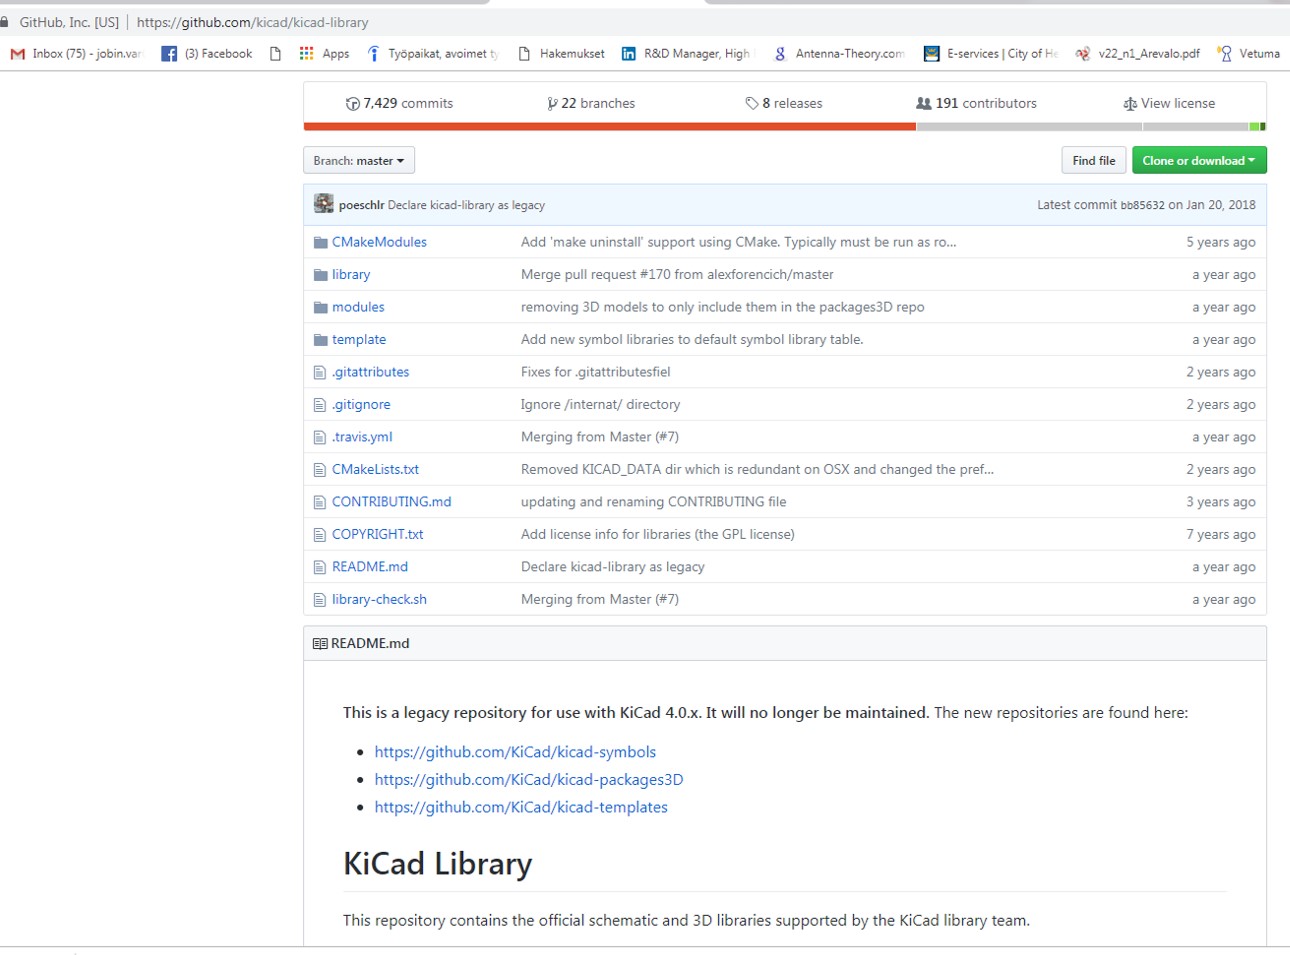
Task: Open the R&D Manager LinkedIn bookmark
Action: point(687,54)
